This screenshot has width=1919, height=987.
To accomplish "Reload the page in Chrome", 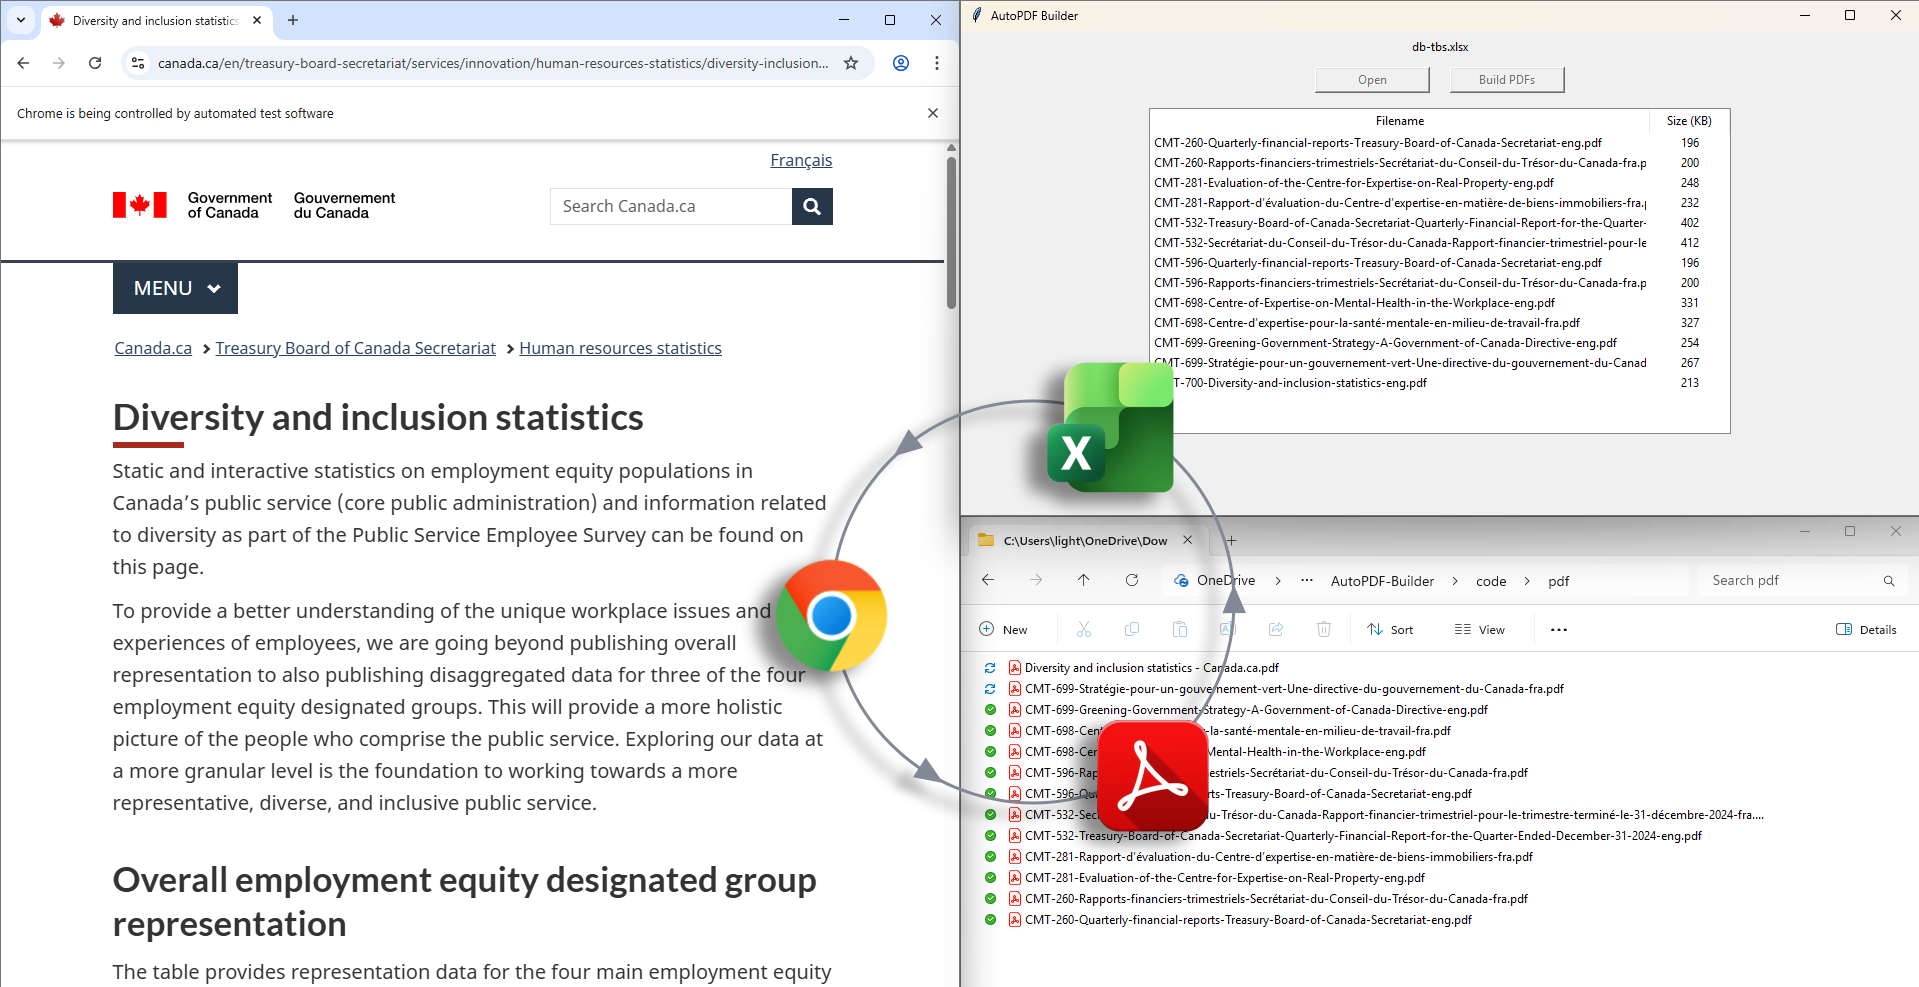I will coord(95,63).
